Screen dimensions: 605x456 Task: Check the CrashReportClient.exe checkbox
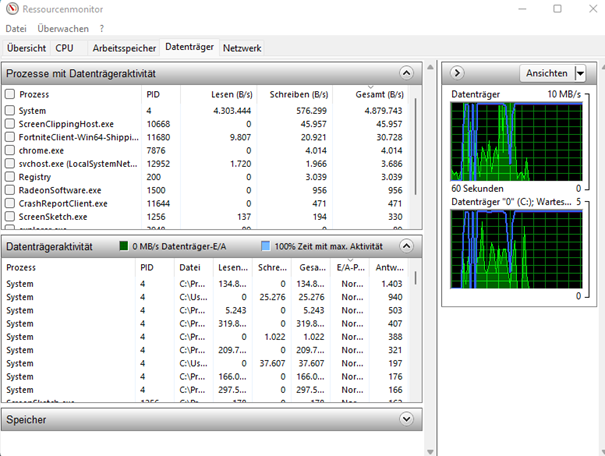point(10,203)
